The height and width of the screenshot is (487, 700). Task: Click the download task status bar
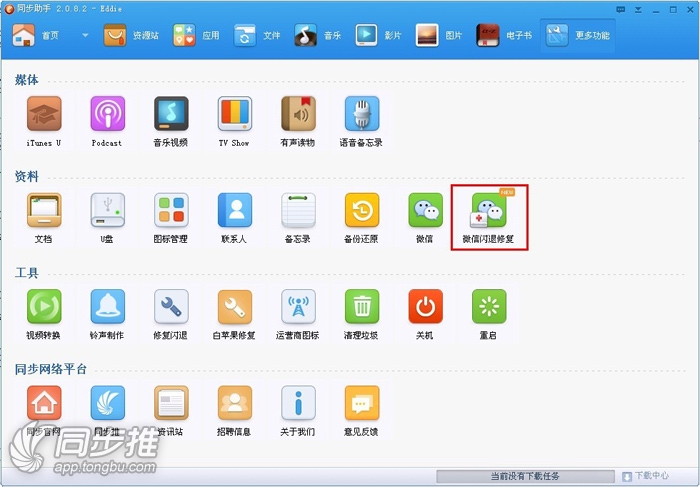coord(525,476)
